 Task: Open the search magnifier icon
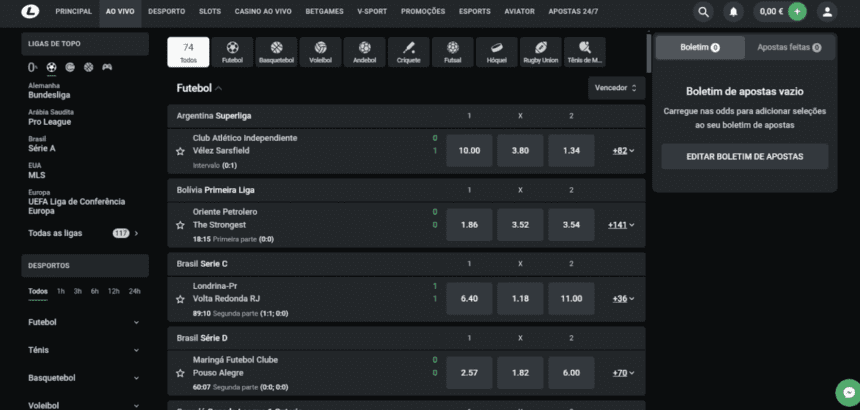click(x=703, y=12)
